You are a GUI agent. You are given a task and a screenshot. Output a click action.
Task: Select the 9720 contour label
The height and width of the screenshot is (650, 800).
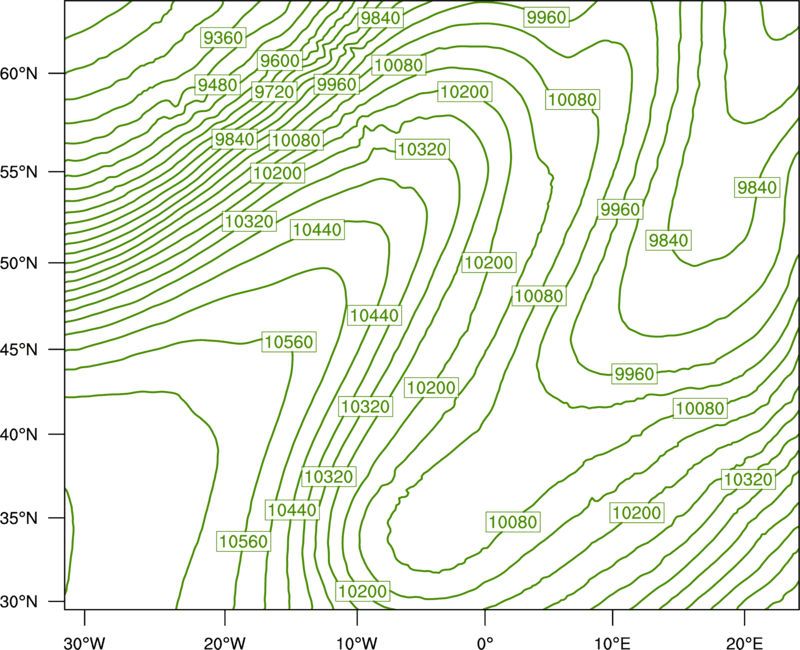click(274, 92)
